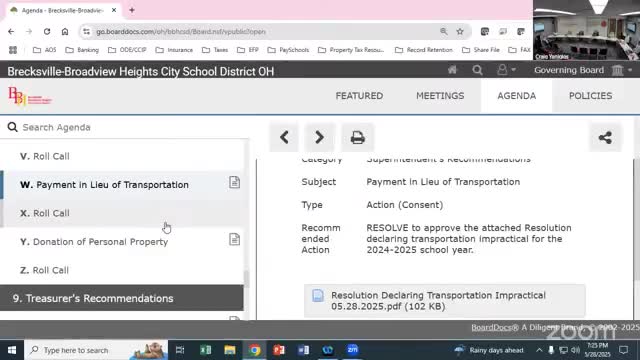Select the "Action (Consent)" type text

point(404,205)
